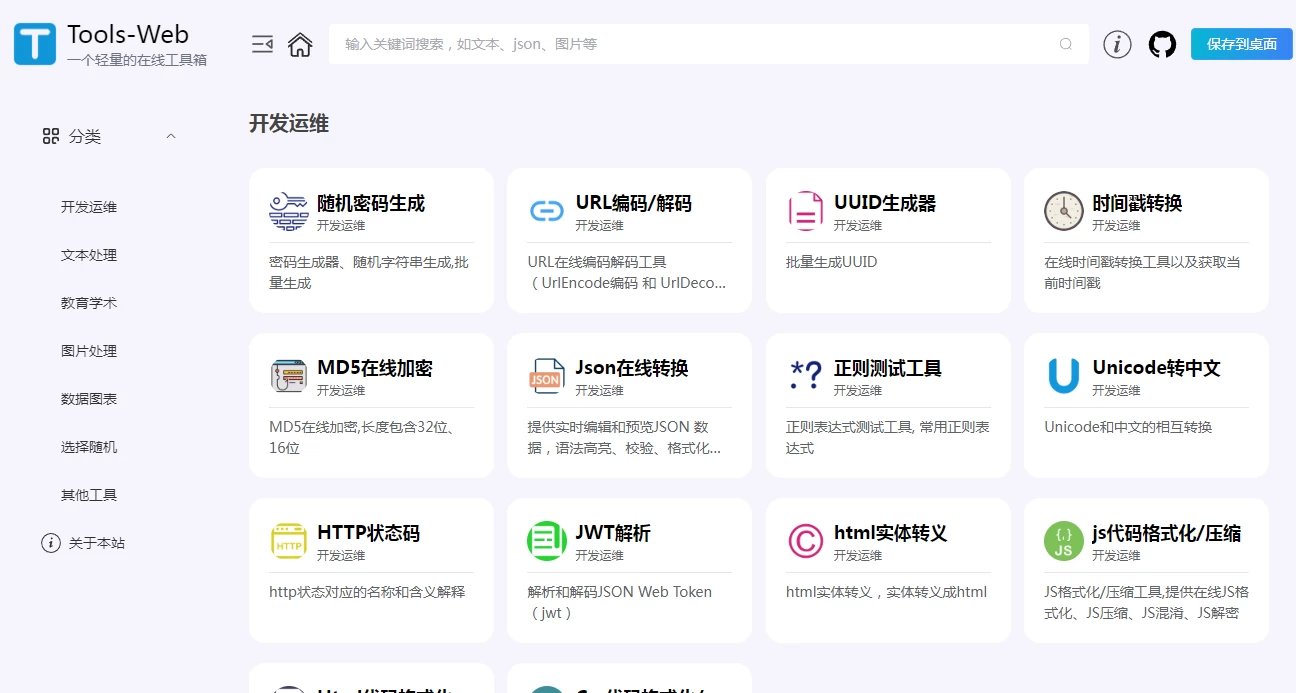Image resolution: width=1296 pixels, height=693 pixels.
Task: Open the Json在线转换 tool icon
Action: [547, 376]
